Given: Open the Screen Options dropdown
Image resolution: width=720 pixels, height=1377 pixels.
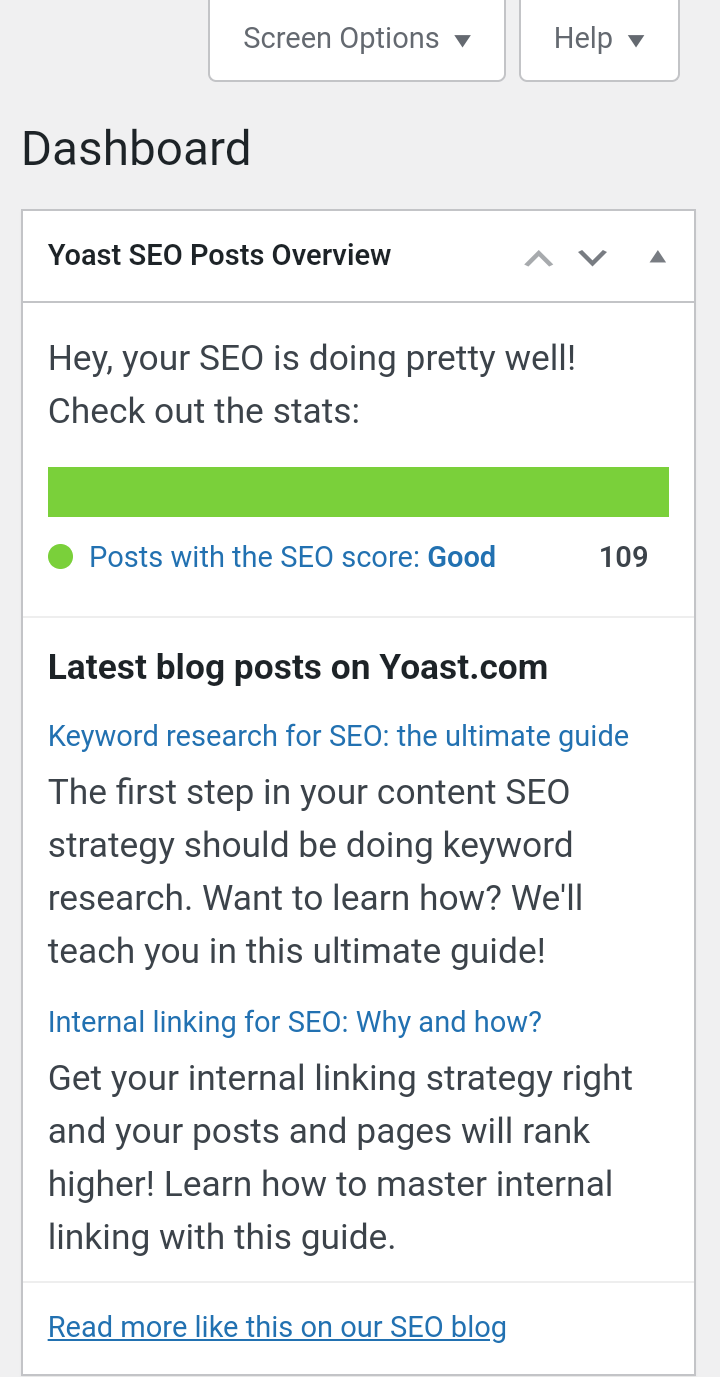Looking at the screenshot, I should click(356, 40).
